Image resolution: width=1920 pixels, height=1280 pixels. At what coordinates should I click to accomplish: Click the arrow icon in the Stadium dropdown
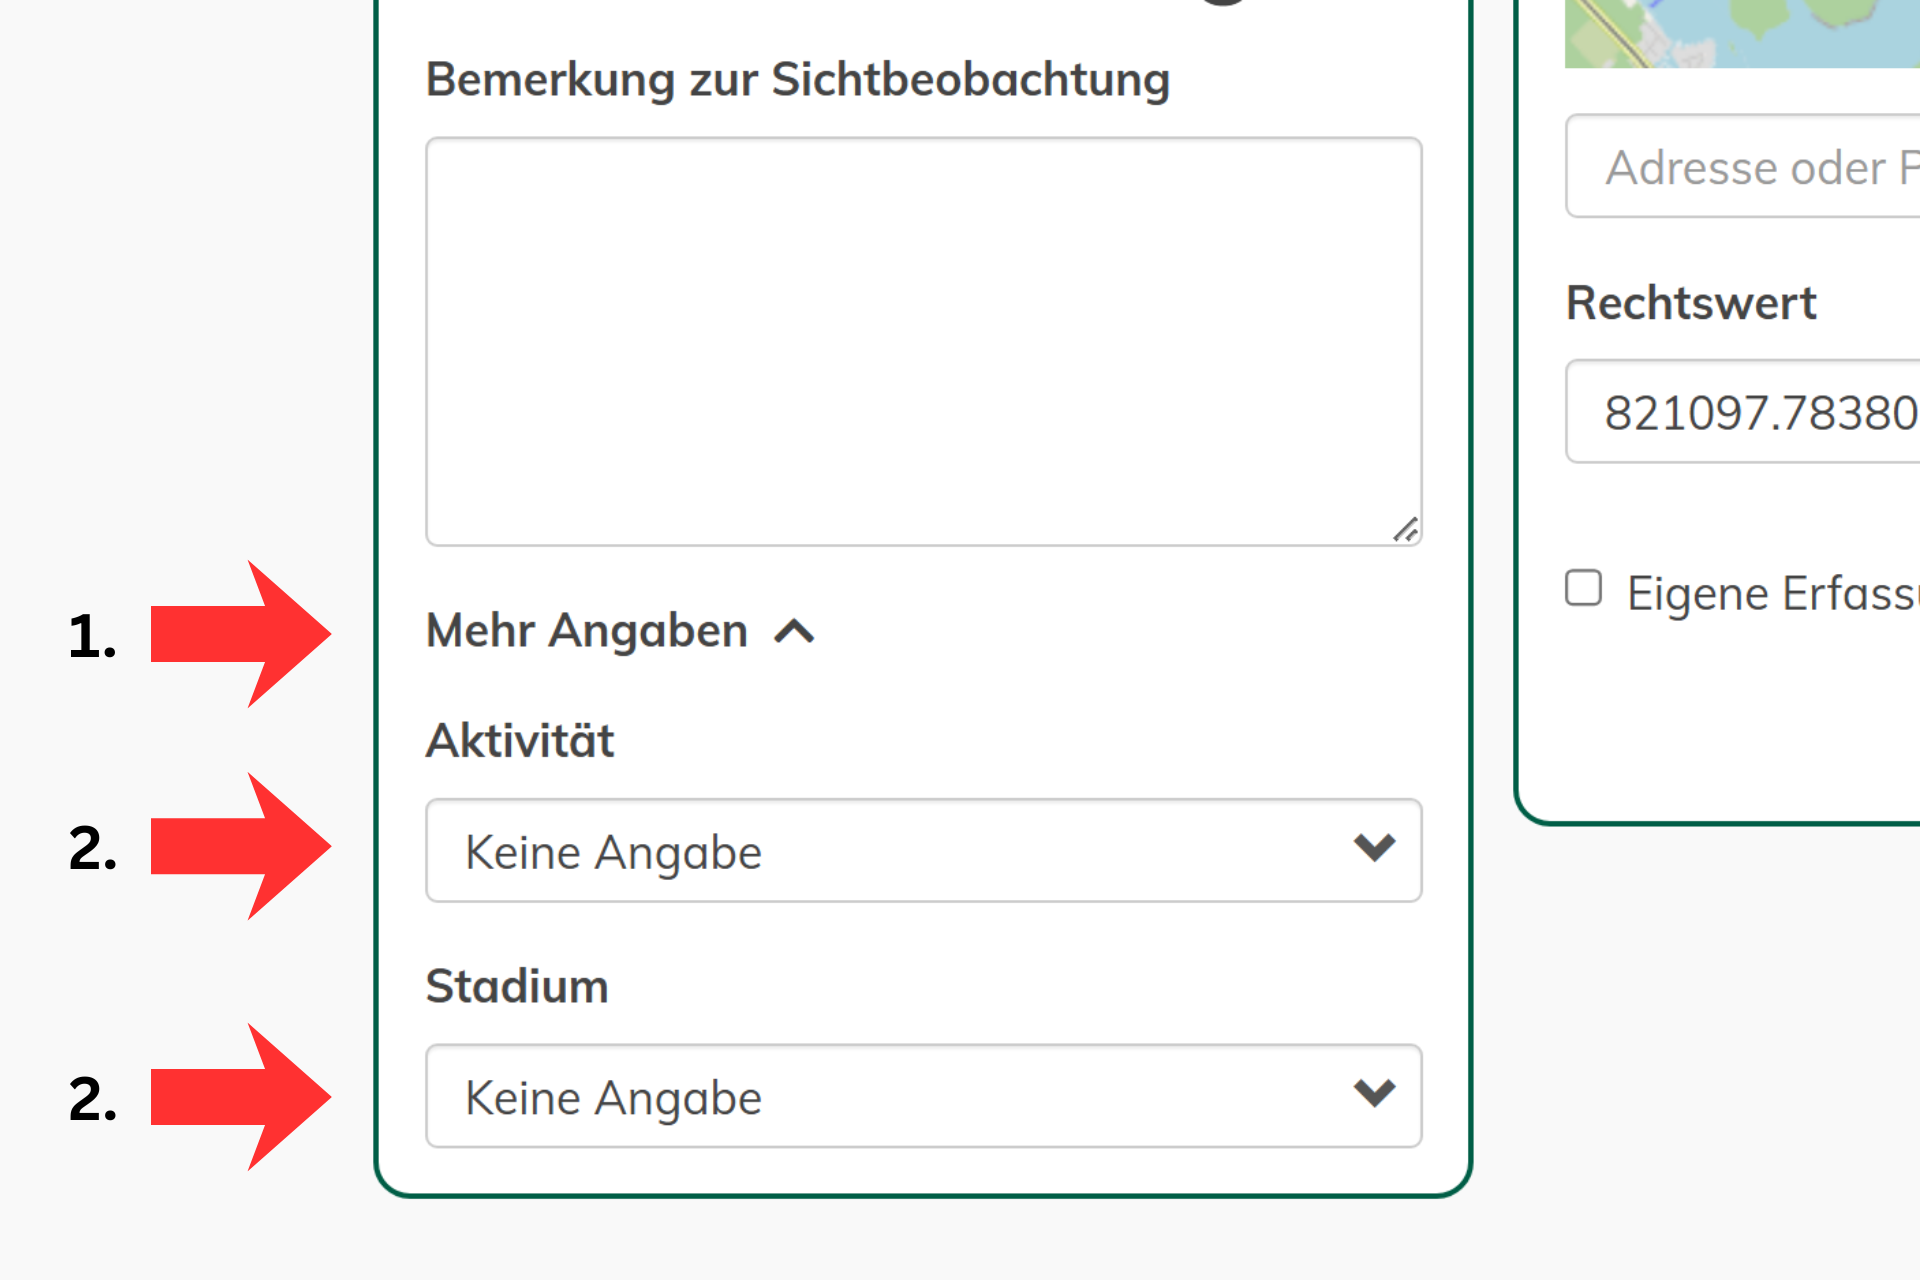pos(1374,1094)
